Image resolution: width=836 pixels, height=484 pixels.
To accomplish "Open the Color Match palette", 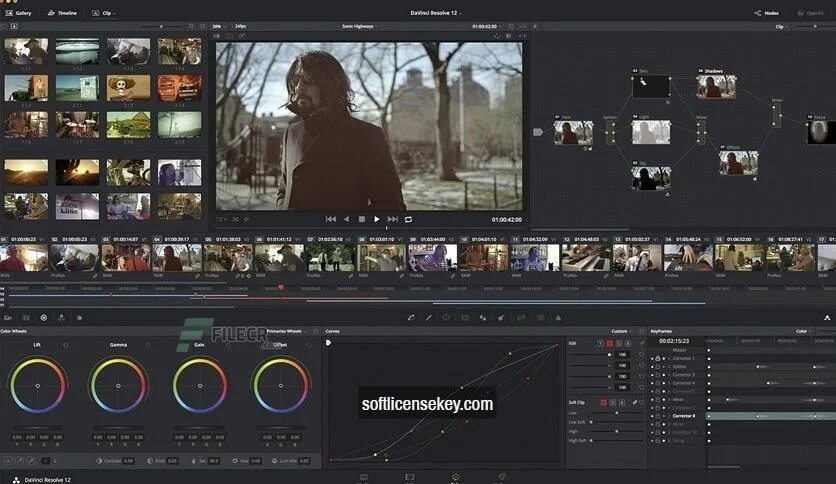I will 26,318.
